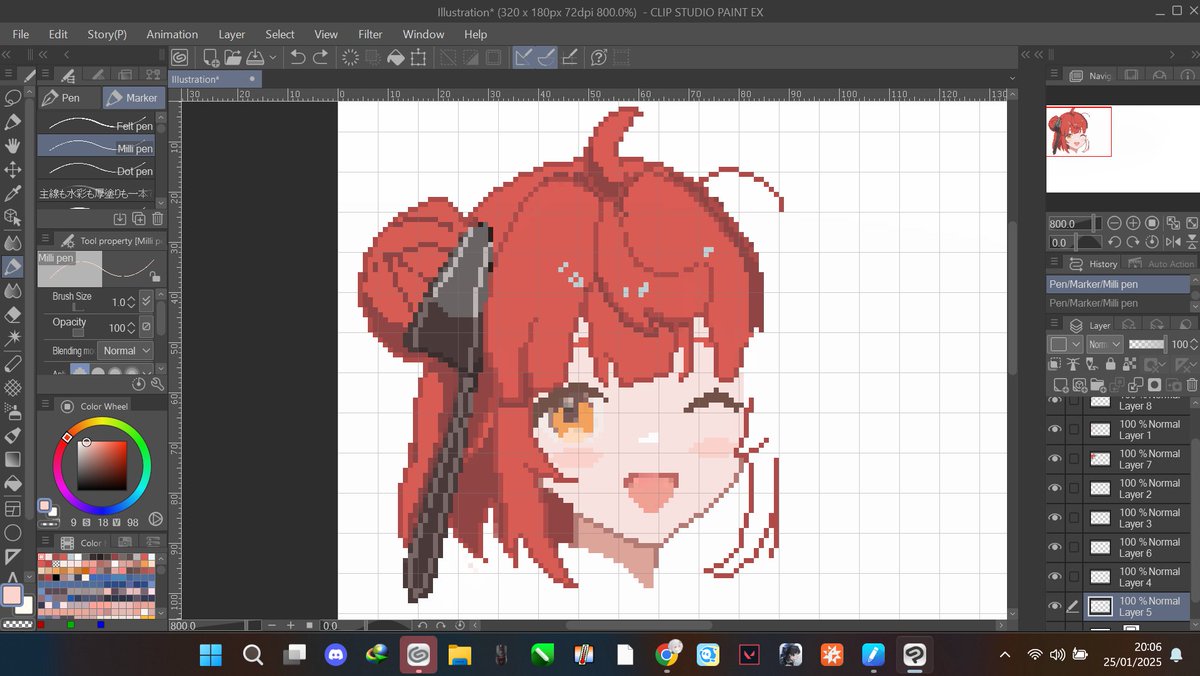Select the Lasso selection tool
1200x676 pixels.
13,98
